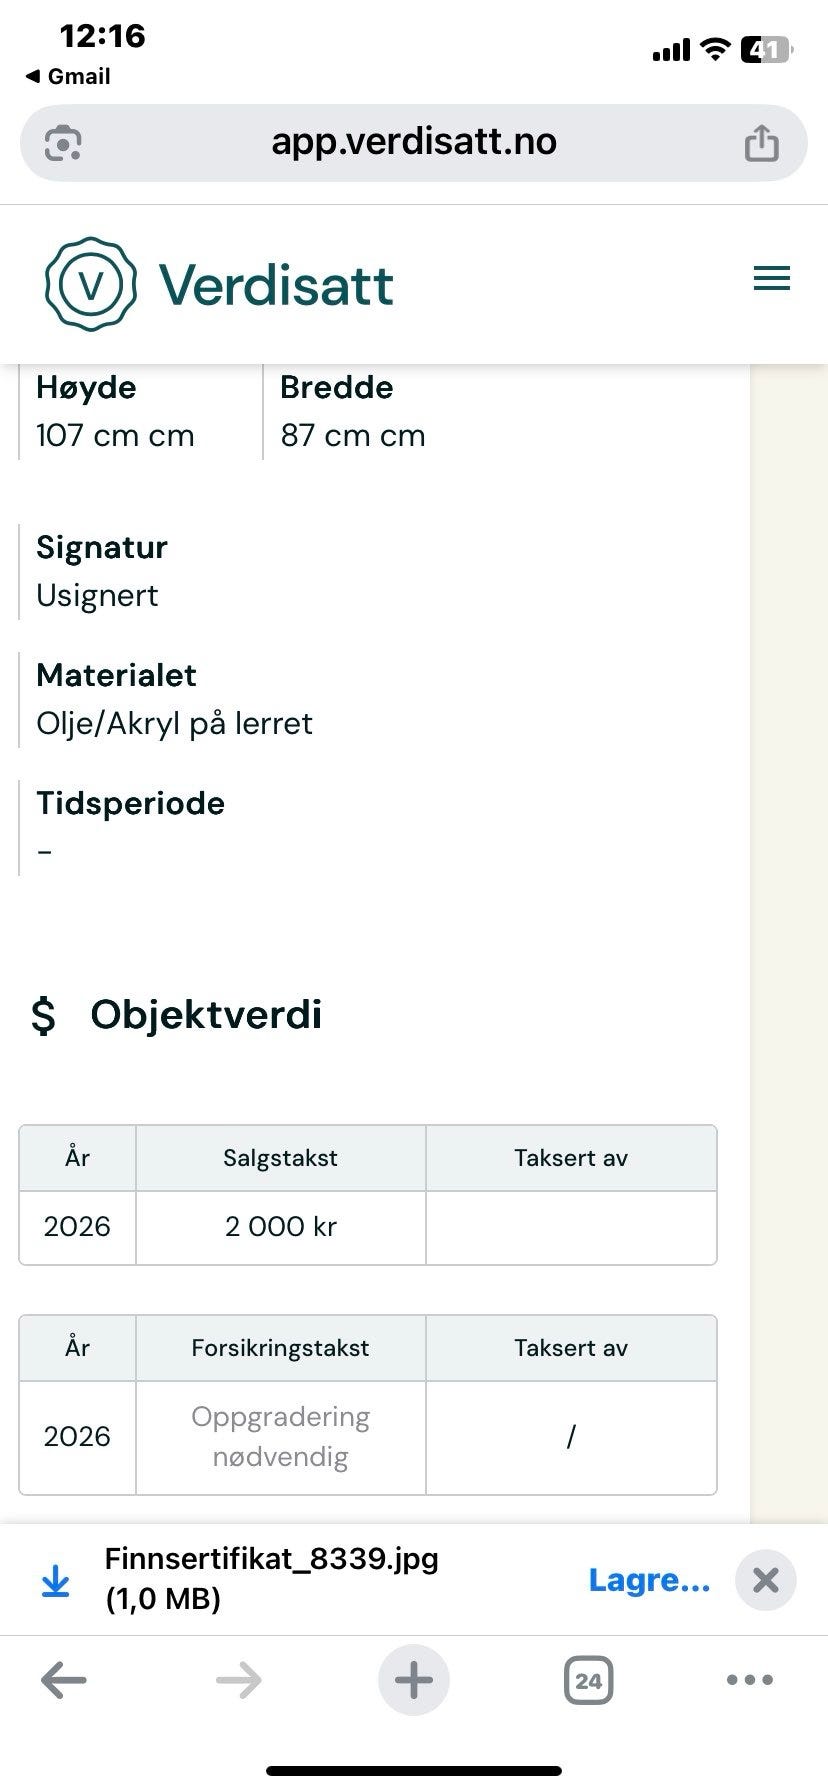Image resolution: width=828 pixels, height=1792 pixels.
Task: Open a new browser tab with plus icon
Action: coord(413,1680)
